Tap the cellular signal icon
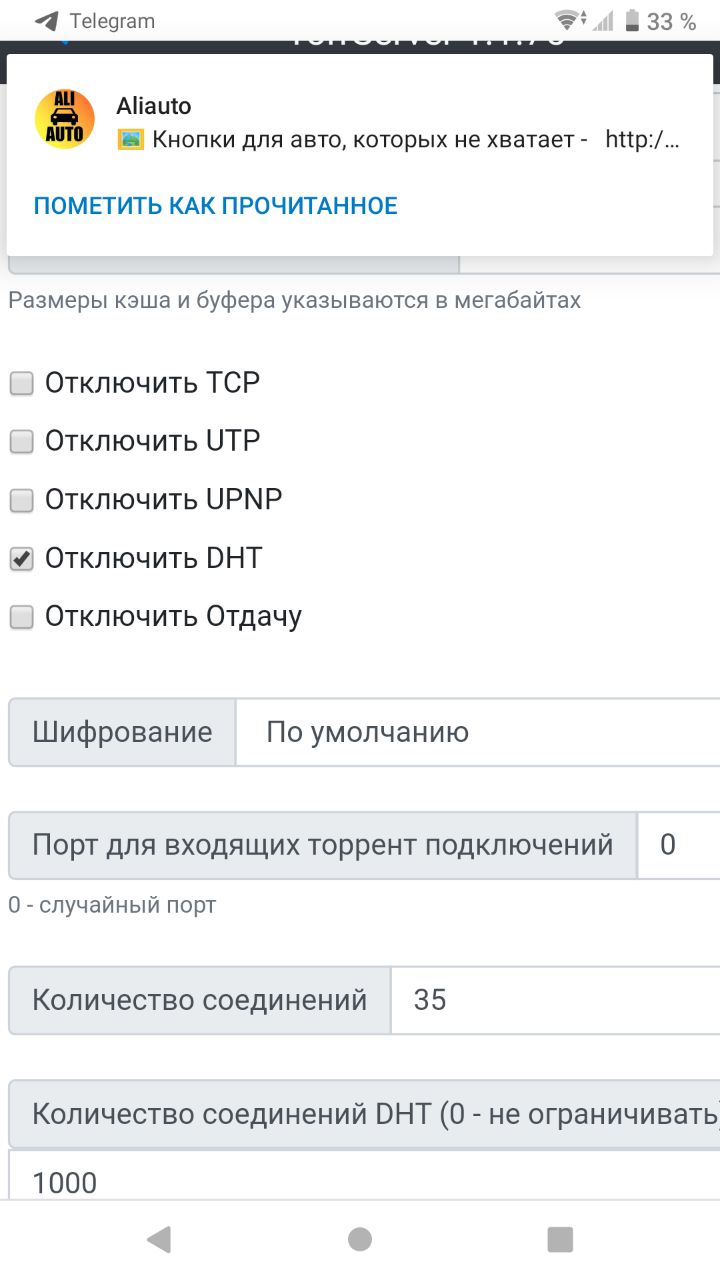This screenshot has width=720, height=1280. [x=604, y=20]
